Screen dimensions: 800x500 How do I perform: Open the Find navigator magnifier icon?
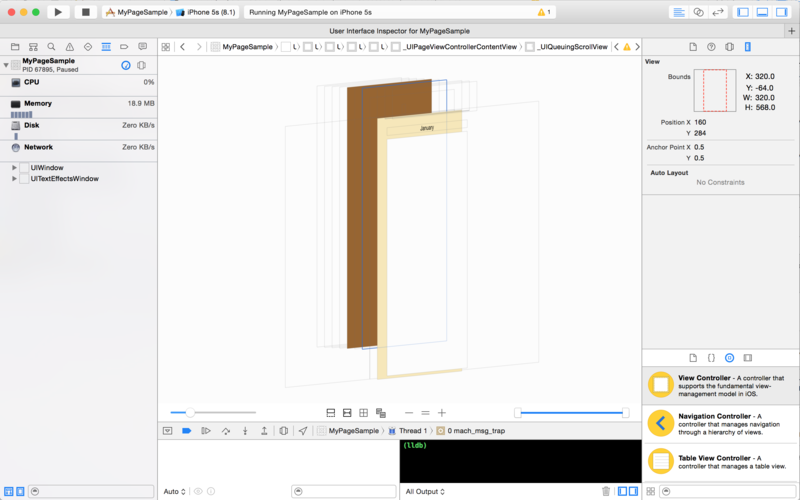tap(51, 47)
